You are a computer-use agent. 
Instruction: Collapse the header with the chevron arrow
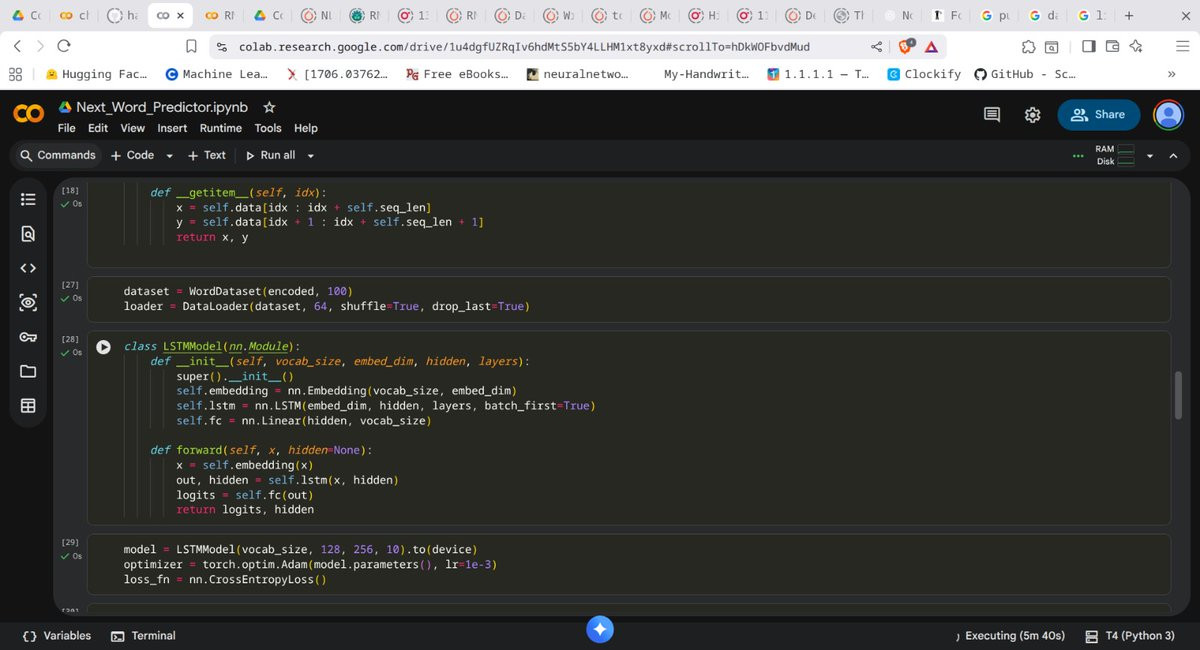[1173, 156]
